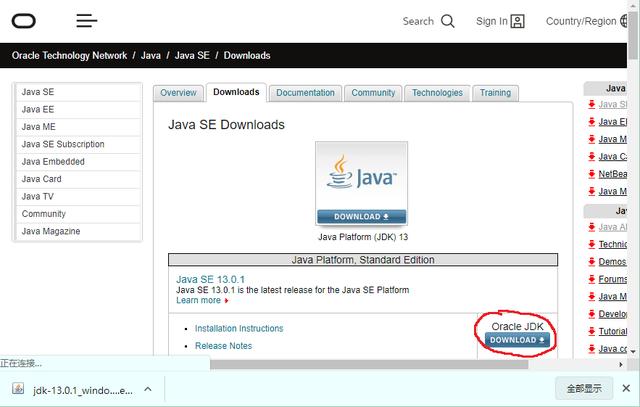The height and width of the screenshot is (407, 640).
Task: Click the red download arrow beside Forums
Action: 591,280
